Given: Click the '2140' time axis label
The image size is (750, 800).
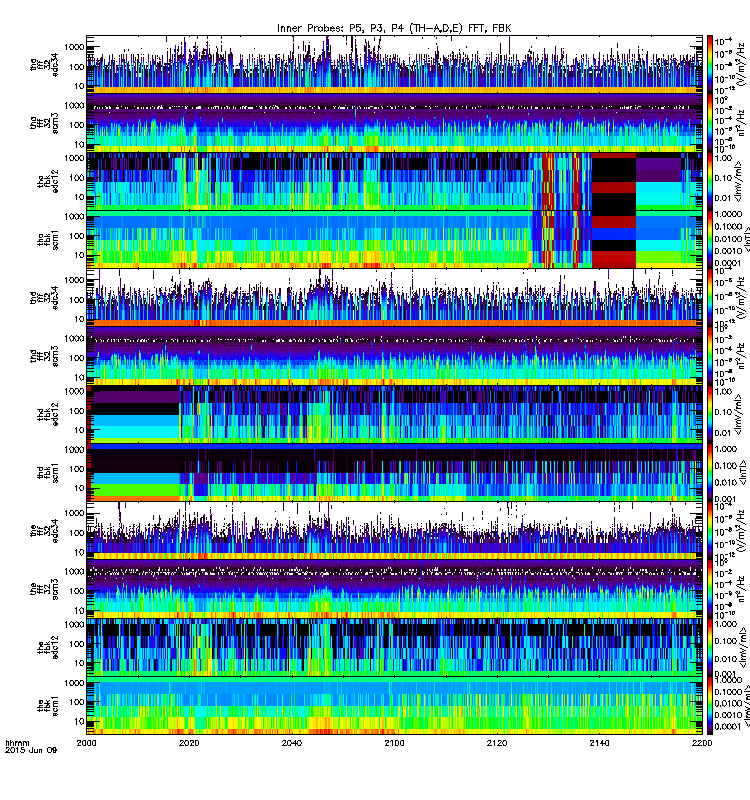Looking at the screenshot, I should (x=599, y=743).
